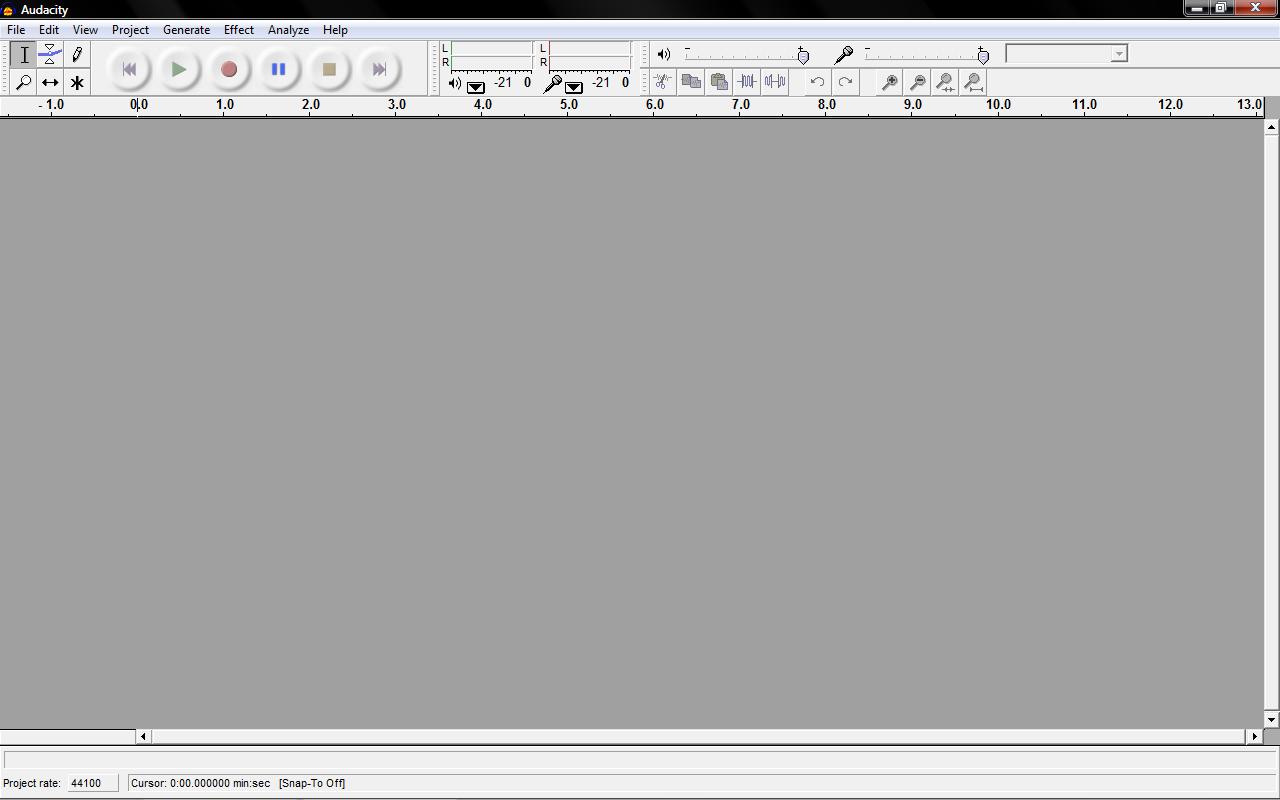
Task: Click the vertical scrollbar down arrow
Action: pos(1271,720)
